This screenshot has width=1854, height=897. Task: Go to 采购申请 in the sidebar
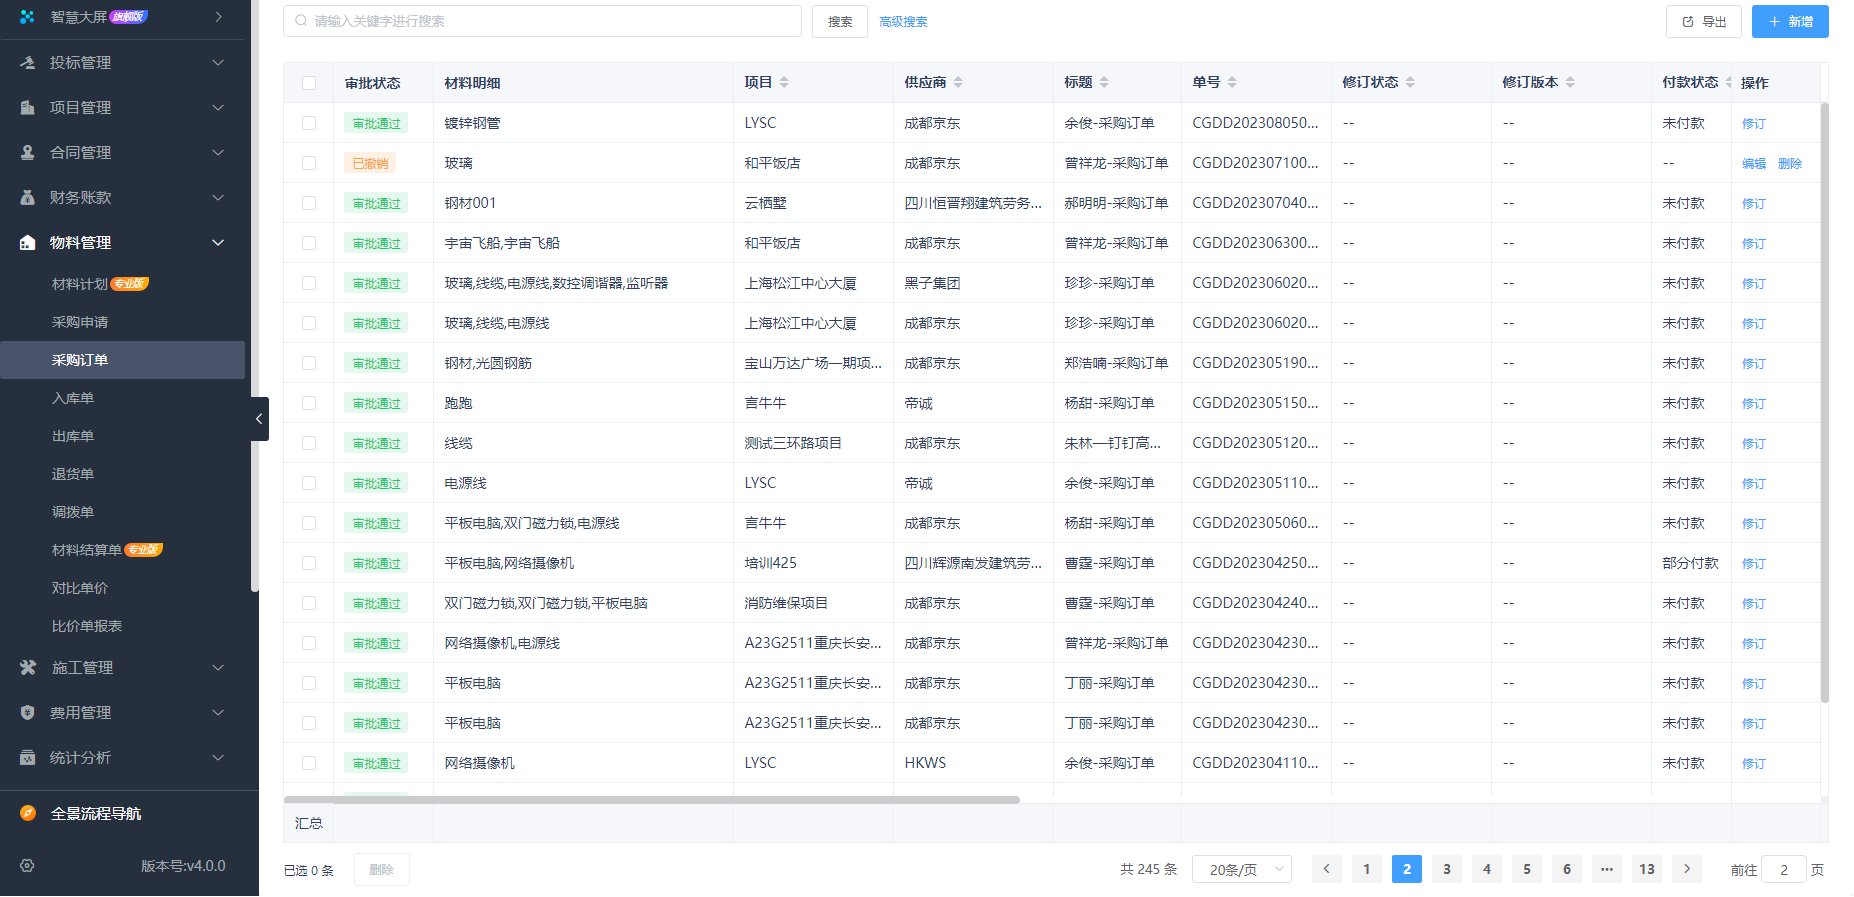pos(80,322)
